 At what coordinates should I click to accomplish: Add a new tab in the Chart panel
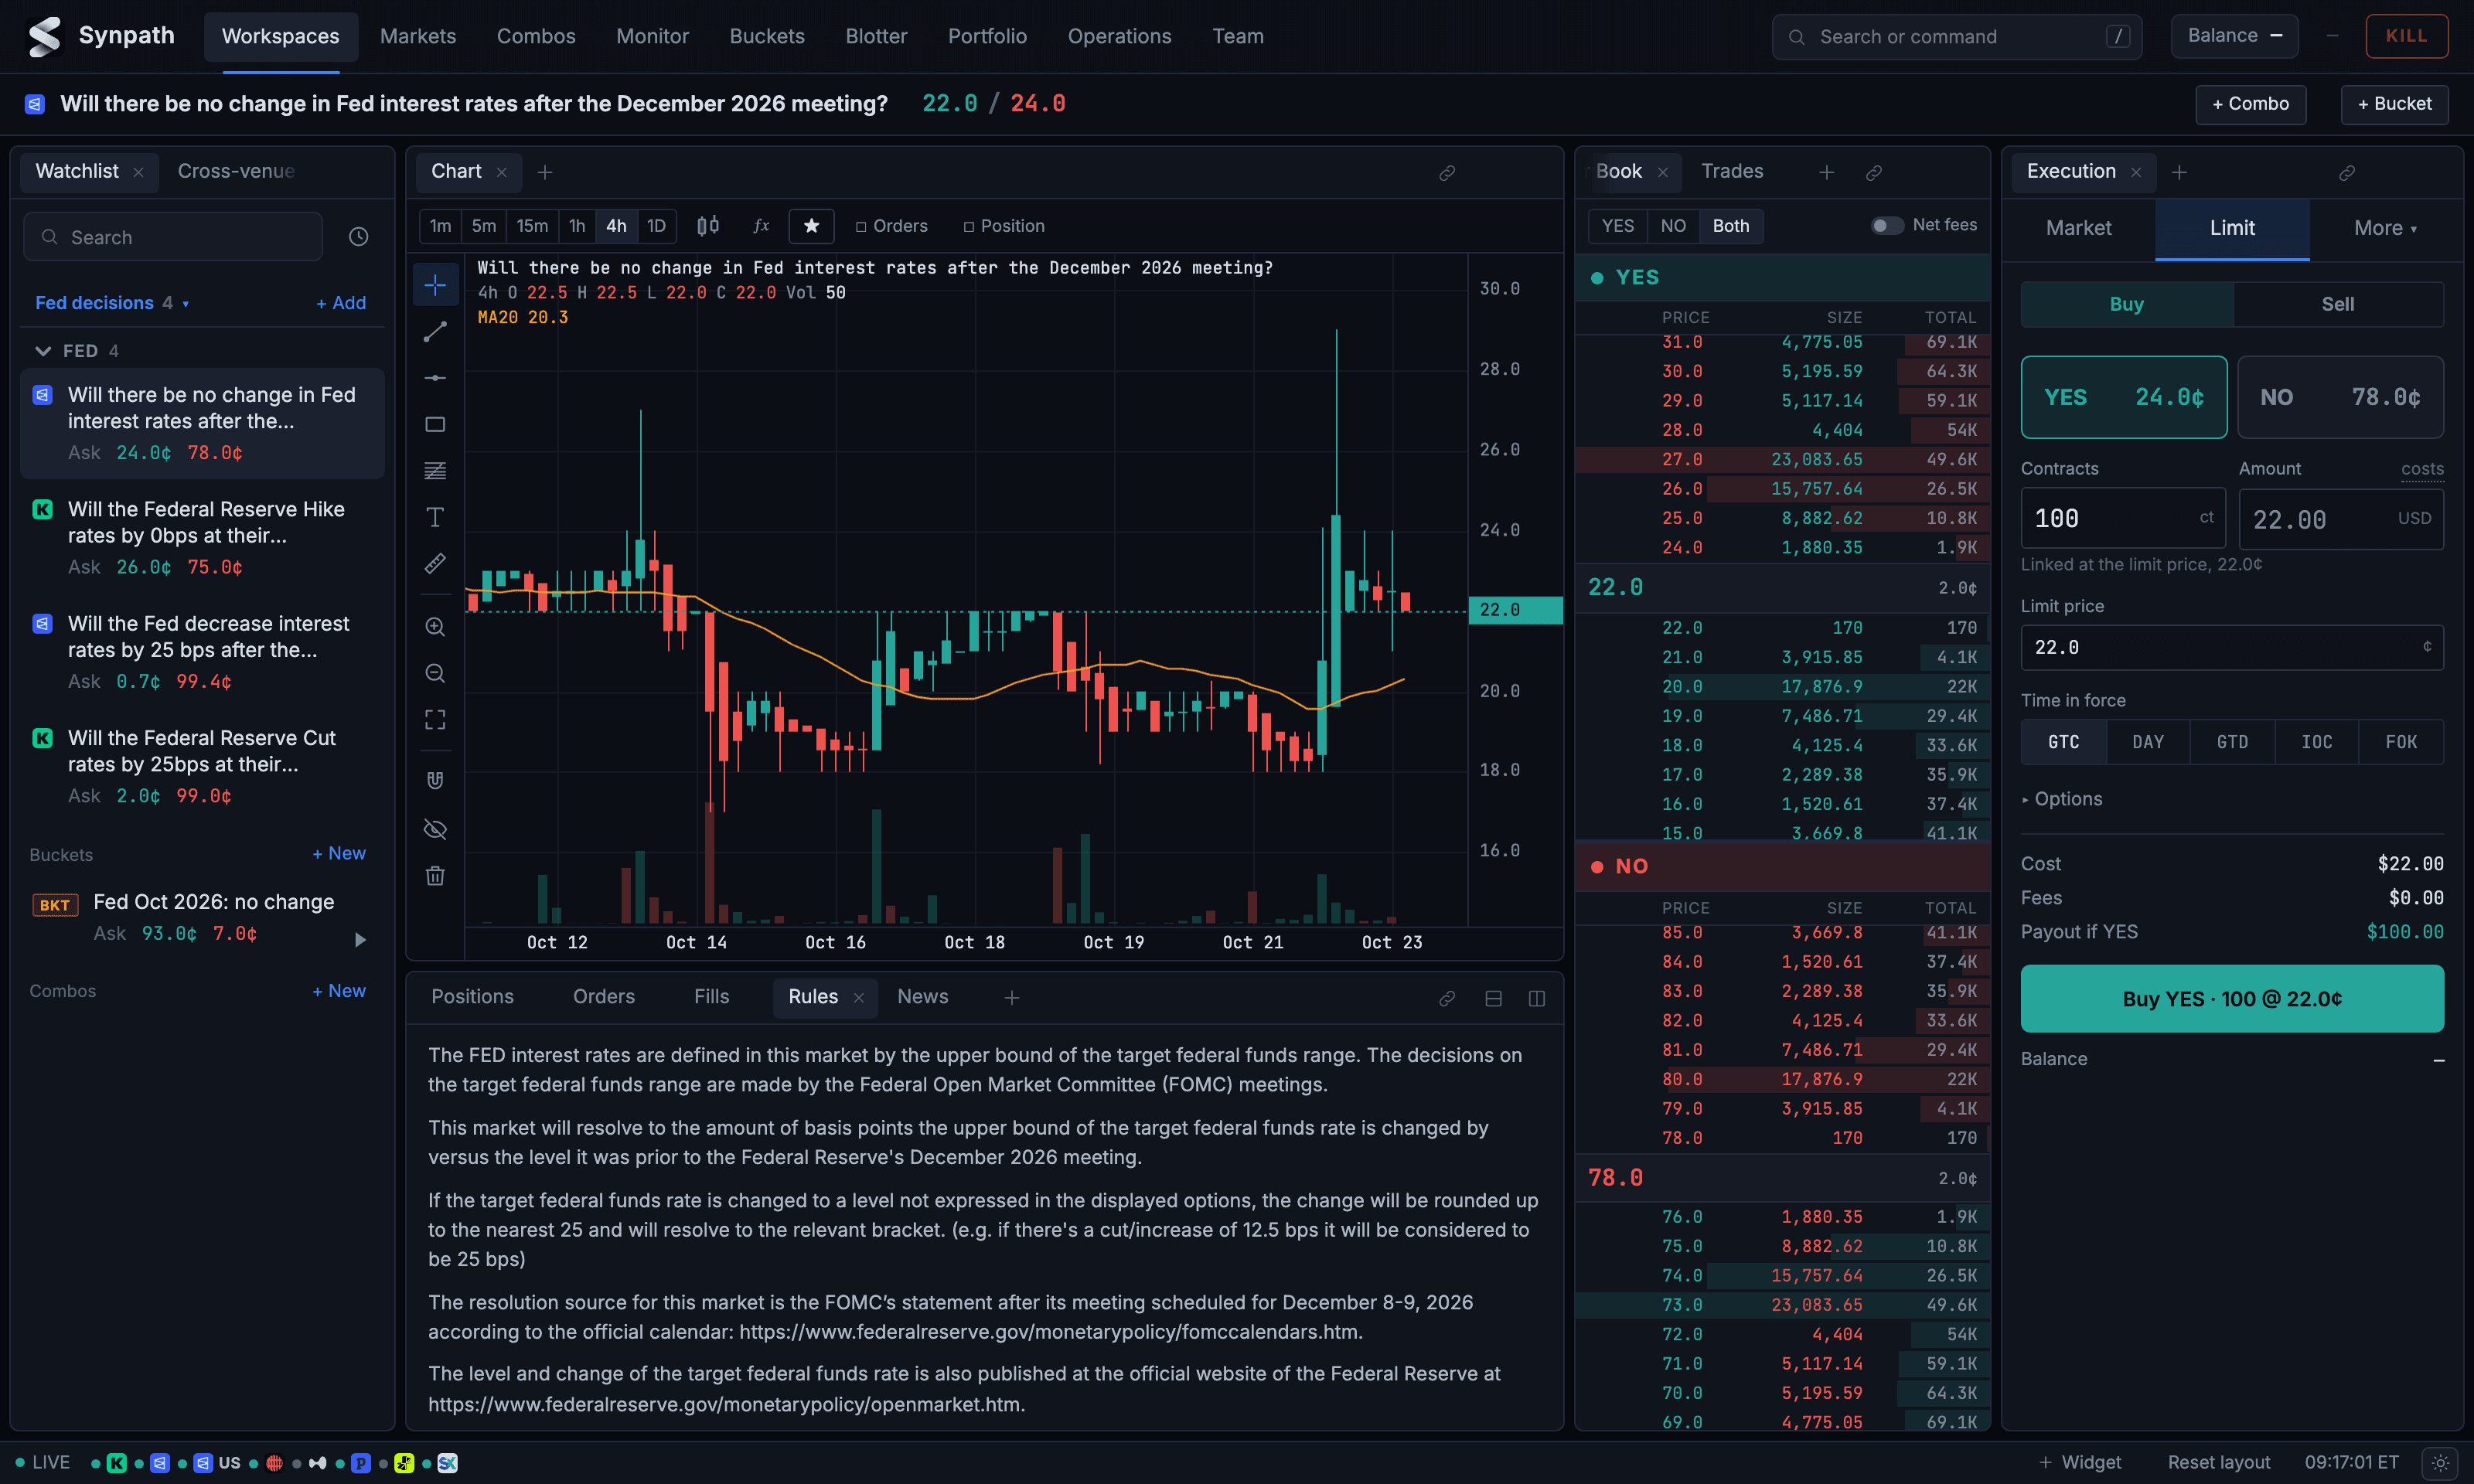click(x=545, y=173)
